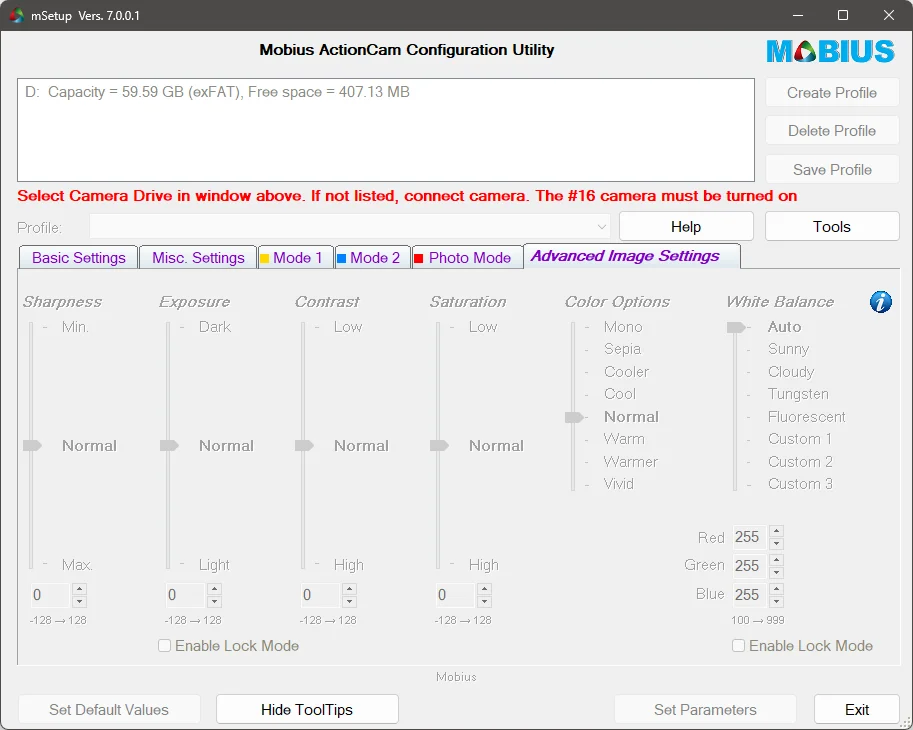Exit the configuration utility
Viewport: 913px width, 730px height.
pos(857,710)
